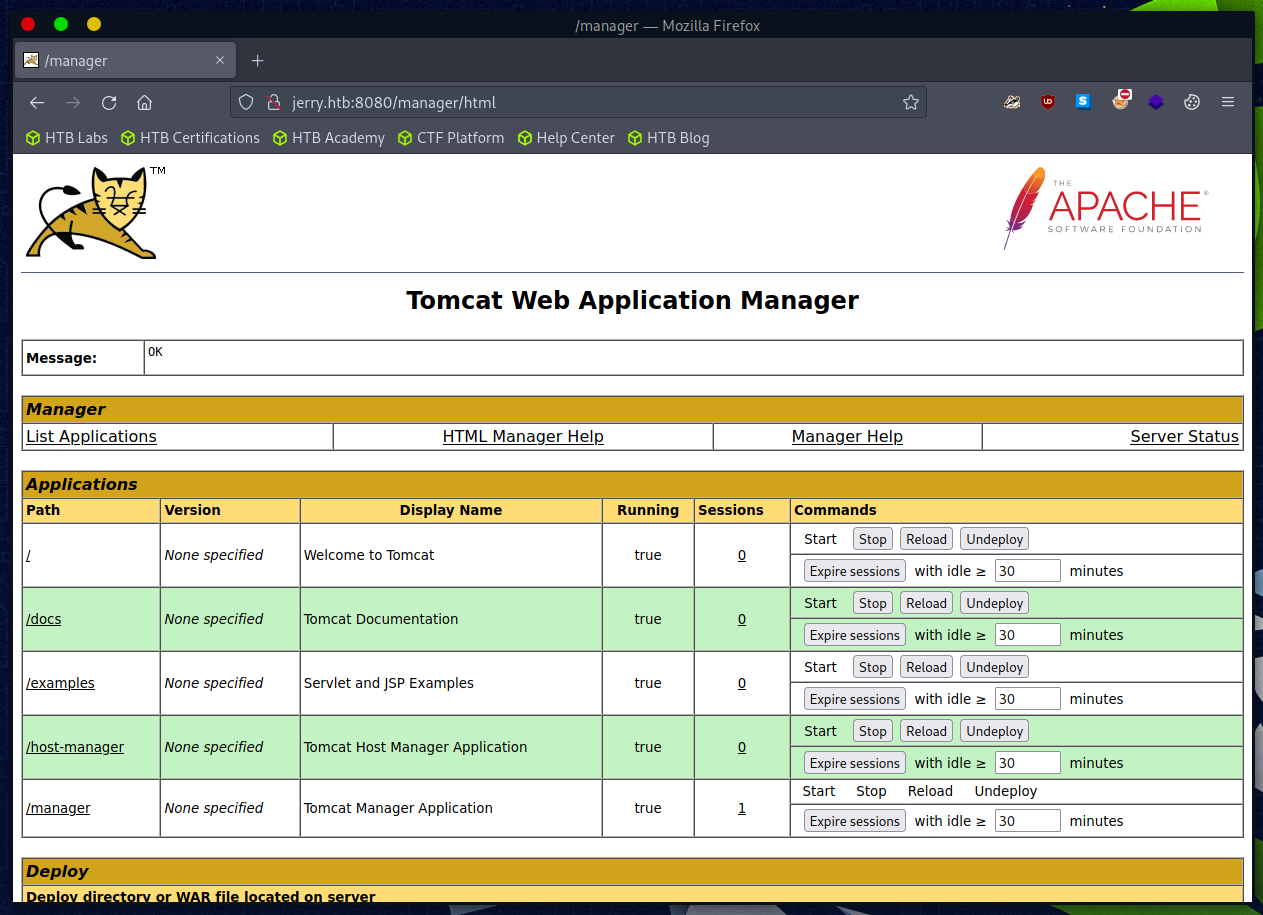Image resolution: width=1263 pixels, height=915 pixels.
Task: Open the /manager application path link
Action: [x=58, y=808]
